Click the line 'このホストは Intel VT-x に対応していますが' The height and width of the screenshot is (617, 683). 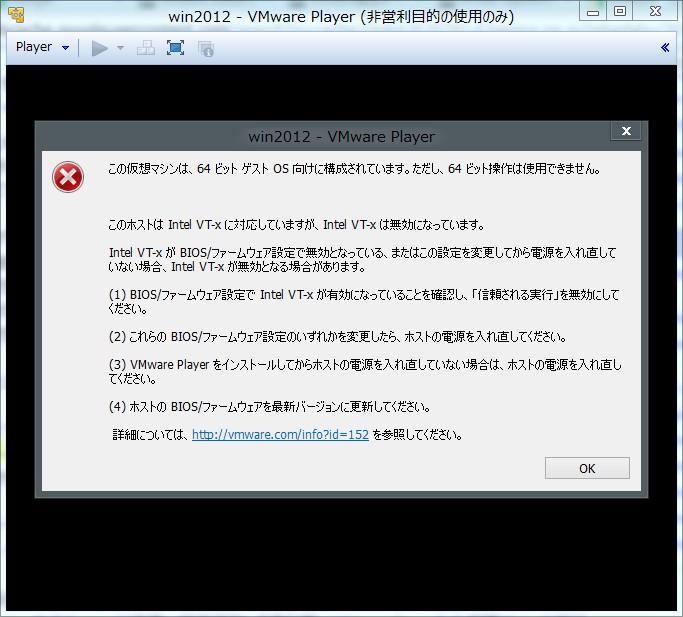[x=296, y=225]
